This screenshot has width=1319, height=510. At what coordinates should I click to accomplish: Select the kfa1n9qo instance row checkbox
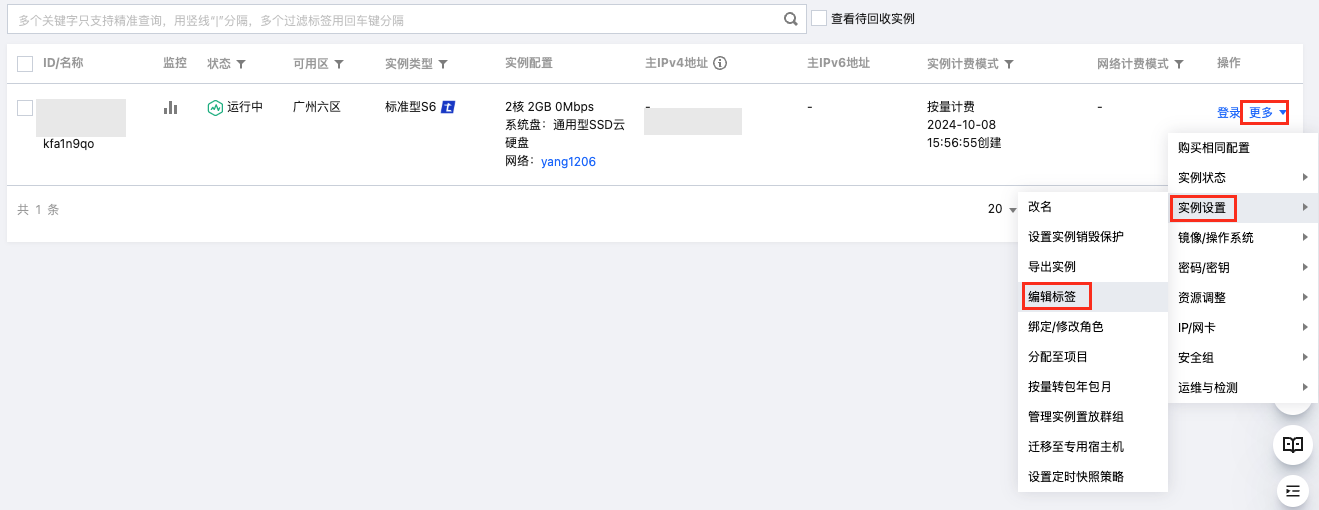point(26,108)
